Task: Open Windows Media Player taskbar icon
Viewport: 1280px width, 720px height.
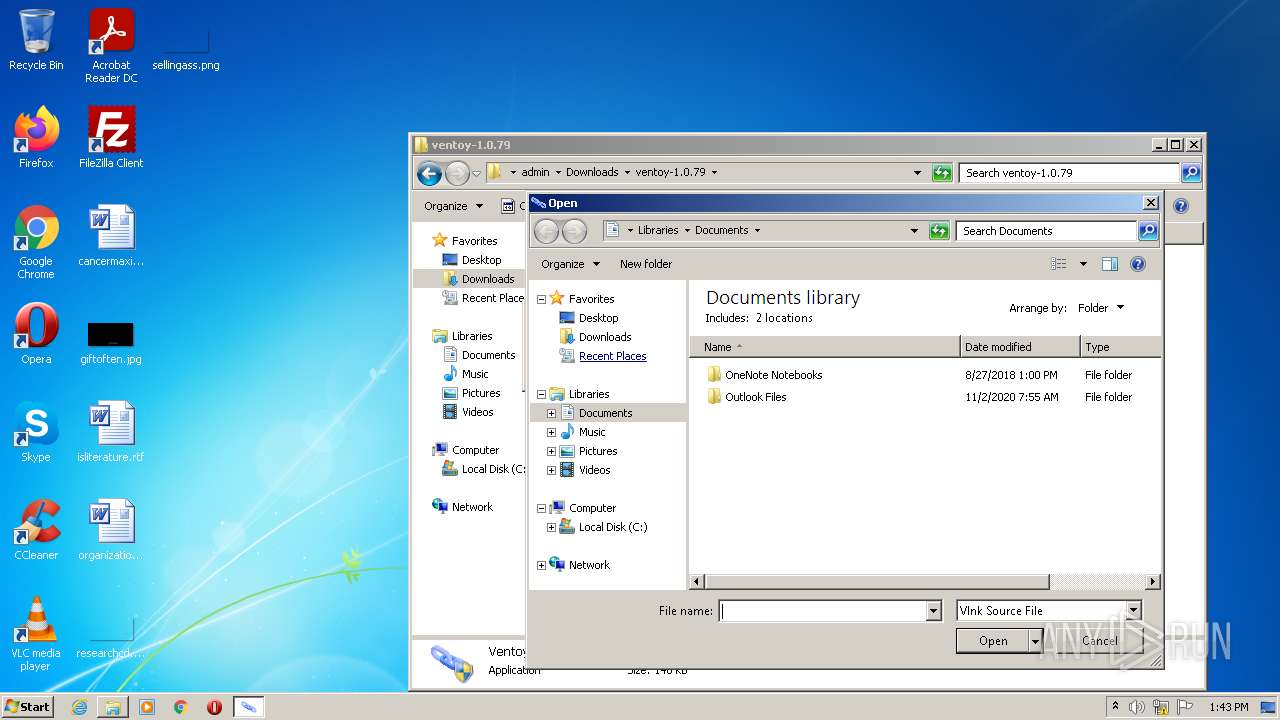Action: tap(147, 707)
